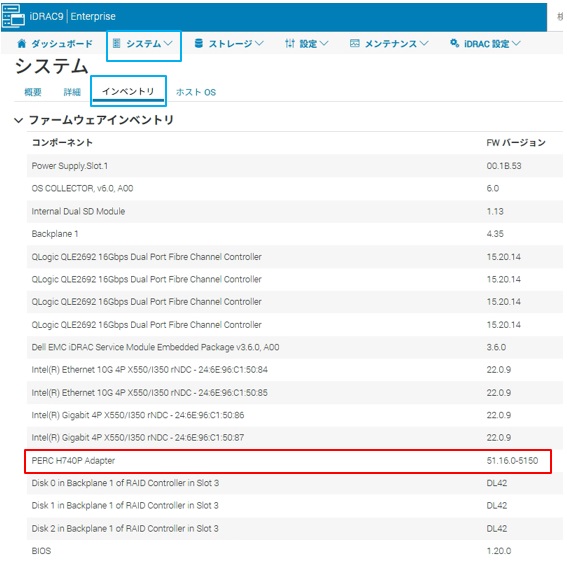Select the Gigabit 4P rNDC row ending 50:87
Screen dimensions: 567x564
coord(294,438)
